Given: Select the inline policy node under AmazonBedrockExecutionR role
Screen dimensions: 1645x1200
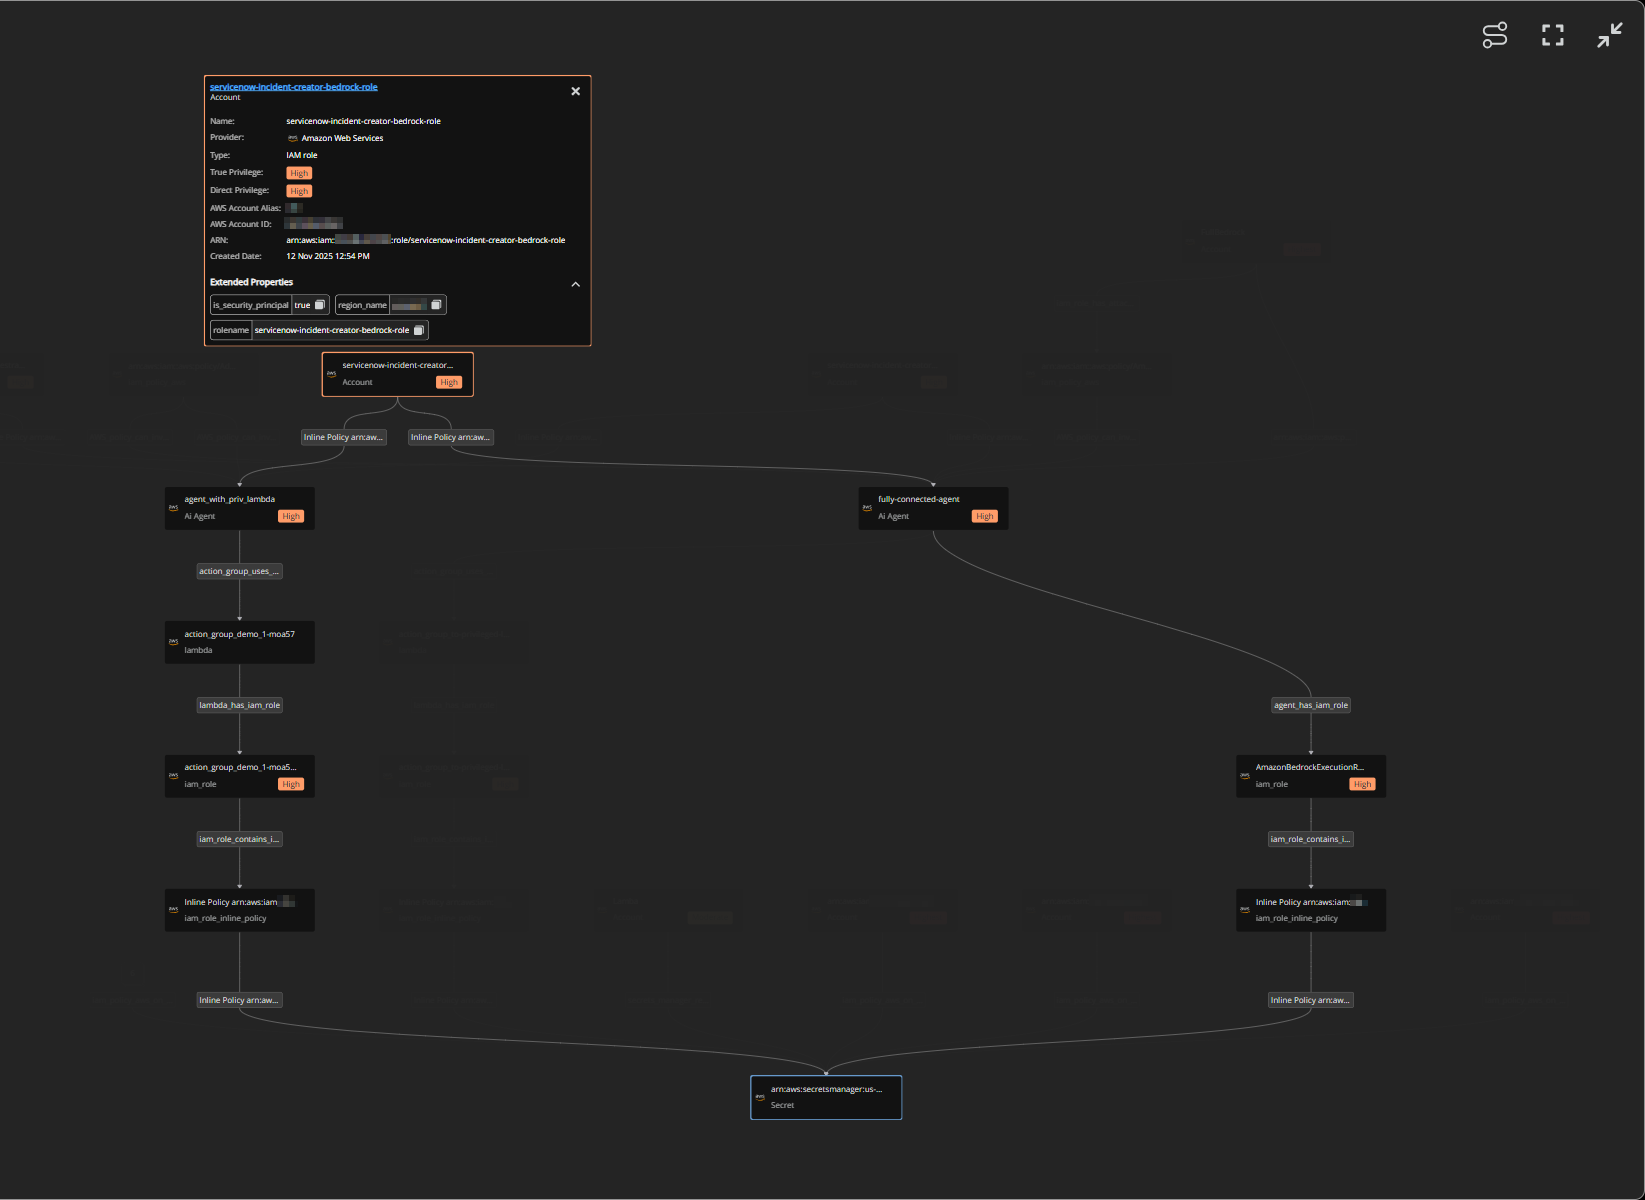Looking at the screenshot, I should tap(1311, 910).
